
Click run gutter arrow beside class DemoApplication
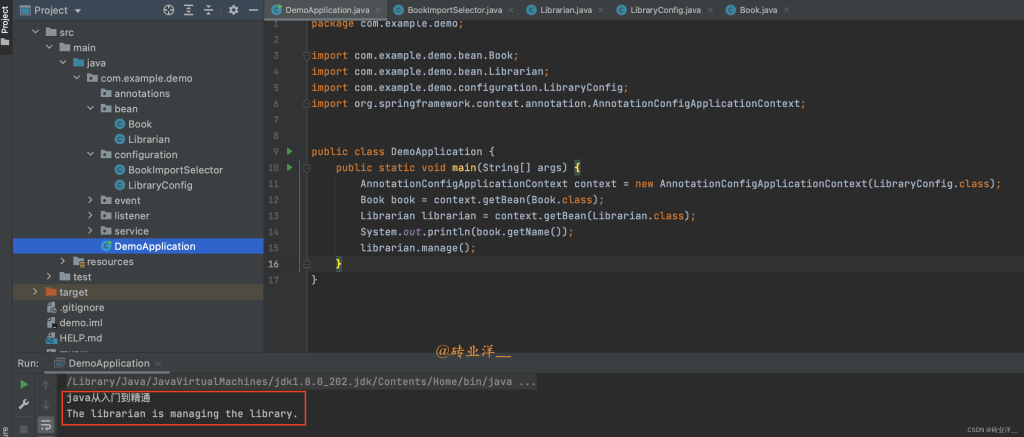pyautogui.click(x=290, y=152)
